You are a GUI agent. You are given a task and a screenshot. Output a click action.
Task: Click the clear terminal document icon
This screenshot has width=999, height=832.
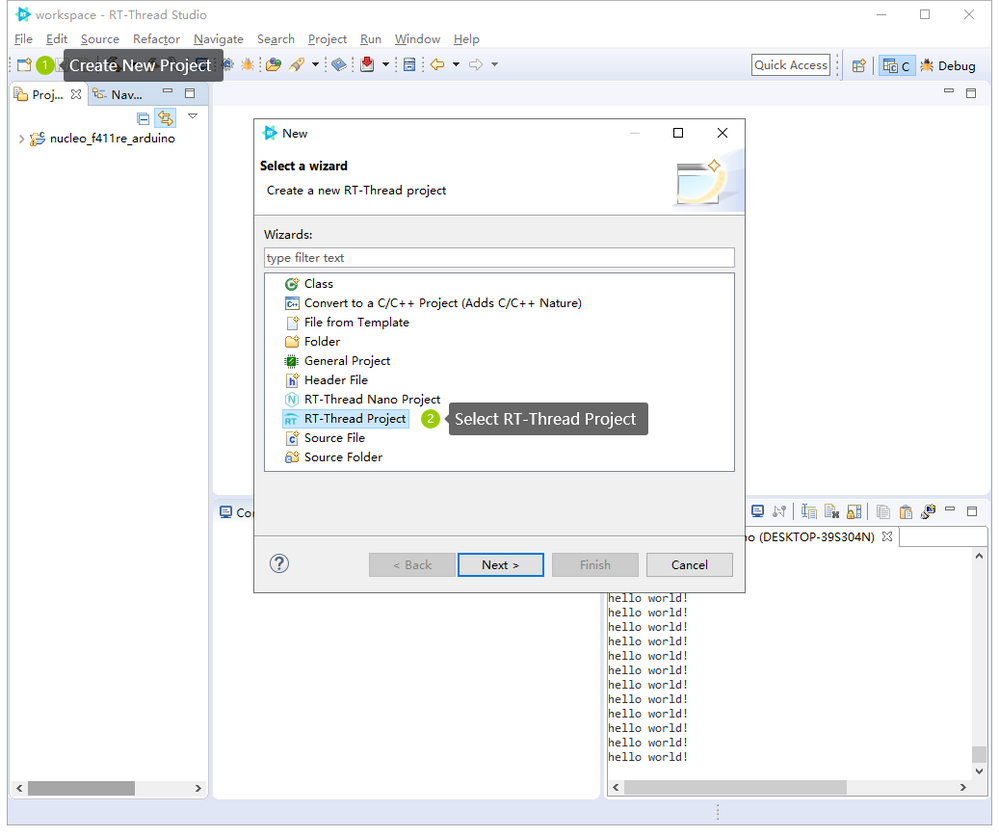831,512
